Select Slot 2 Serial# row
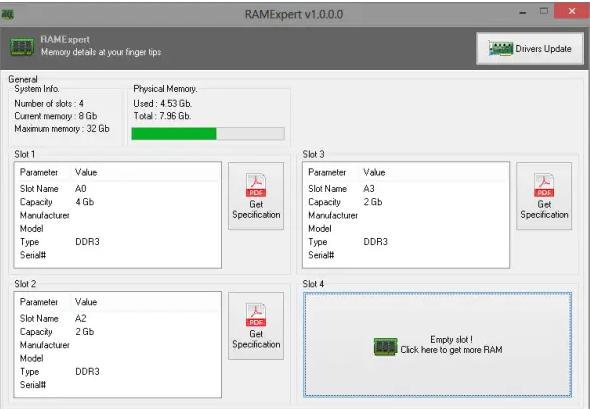This screenshot has width=590, height=409. click(118, 385)
